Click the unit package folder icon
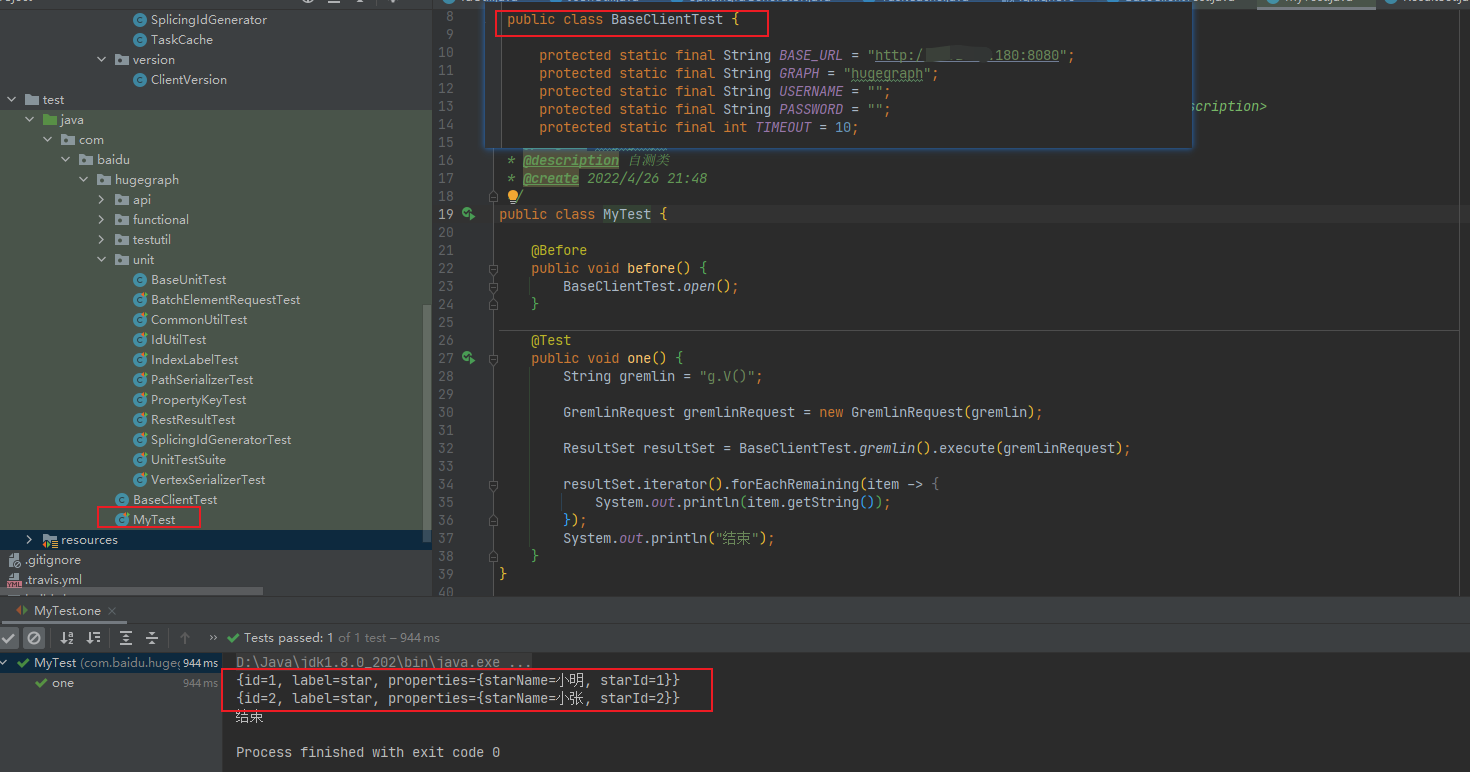The width and height of the screenshot is (1470, 772). click(x=122, y=259)
